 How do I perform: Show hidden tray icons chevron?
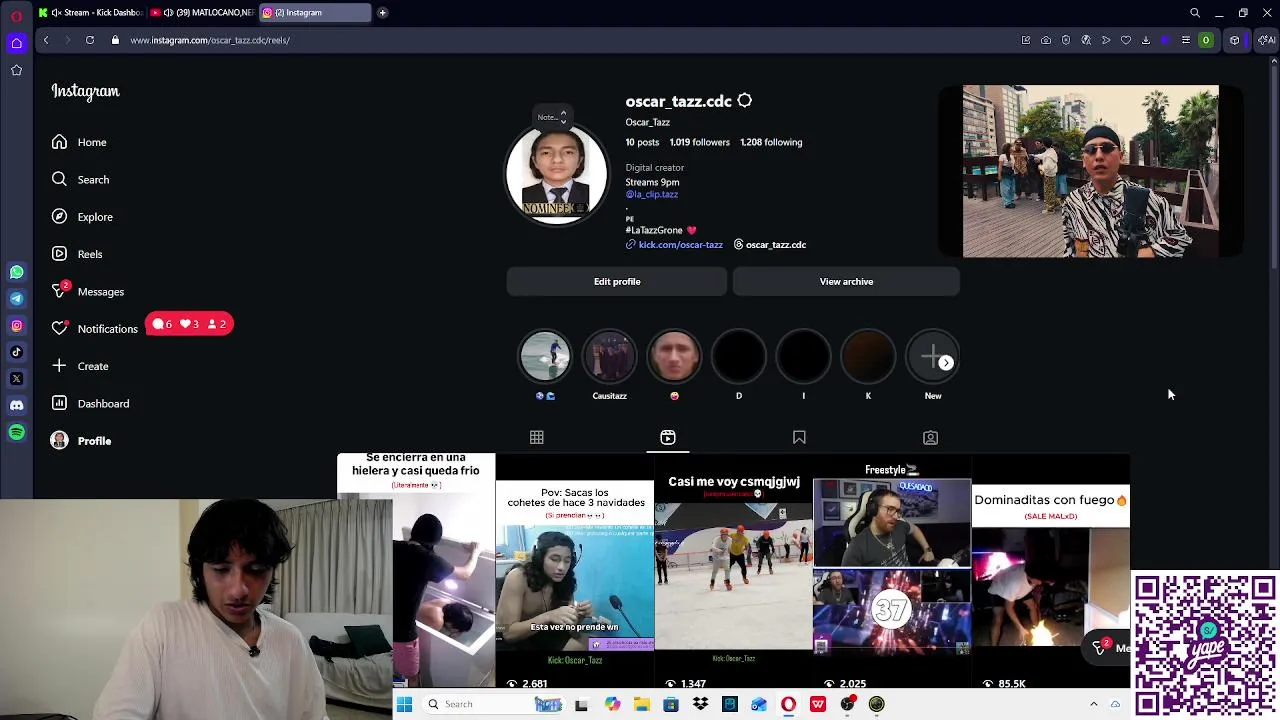click(1093, 704)
